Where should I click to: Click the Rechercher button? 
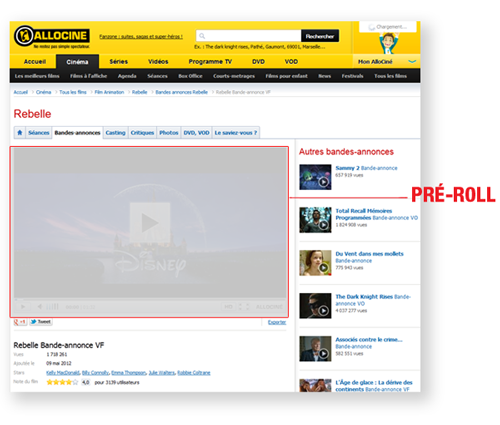(320, 36)
